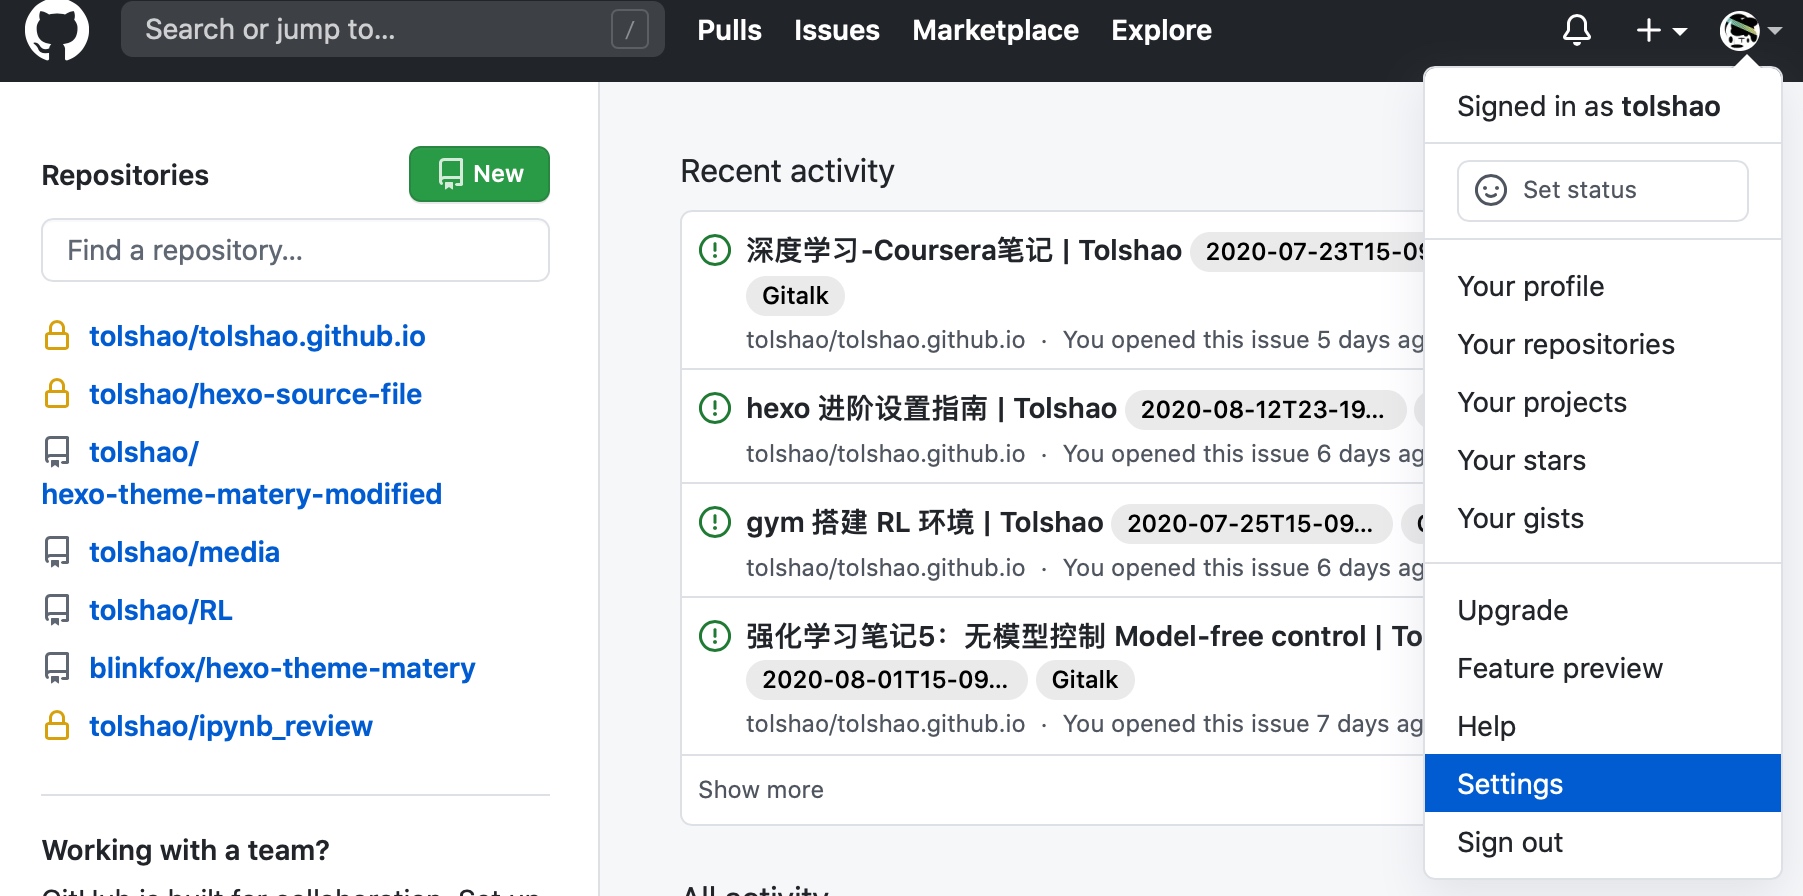
Task: Open the tolshao/hexo-theme-matery-modified repository link
Action: (x=241, y=473)
